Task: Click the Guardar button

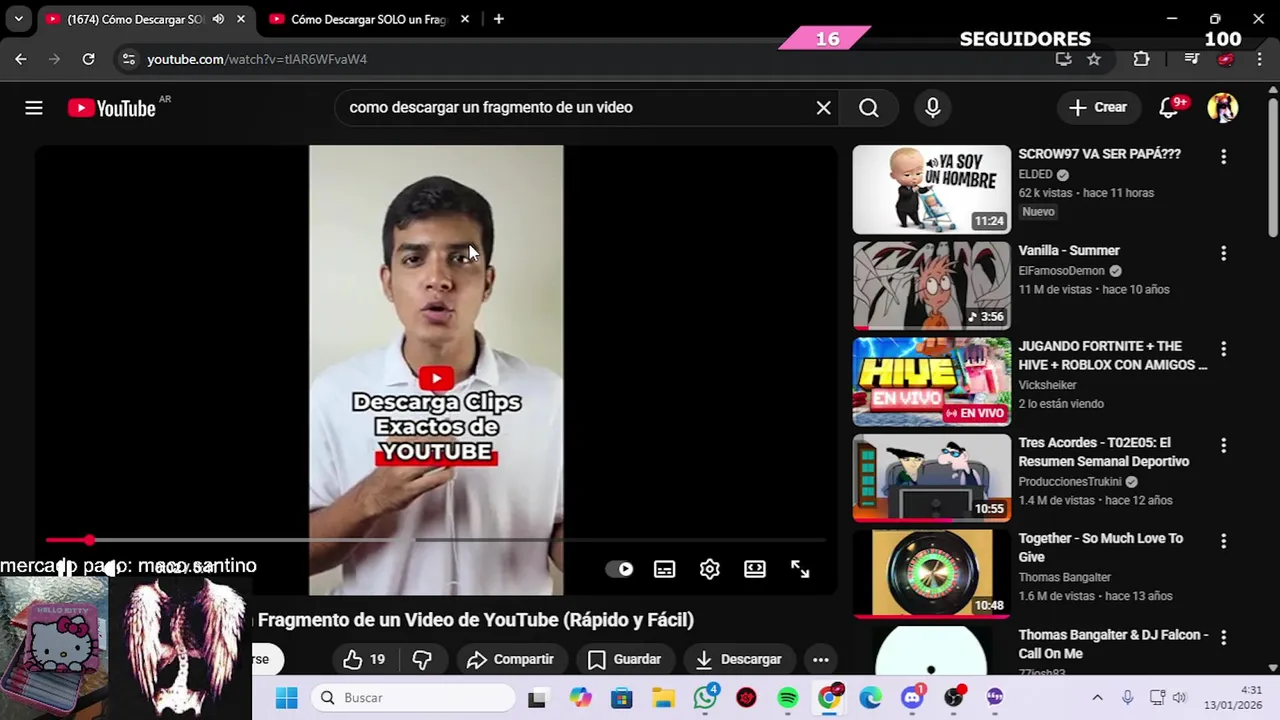Action: pyautogui.click(x=624, y=659)
